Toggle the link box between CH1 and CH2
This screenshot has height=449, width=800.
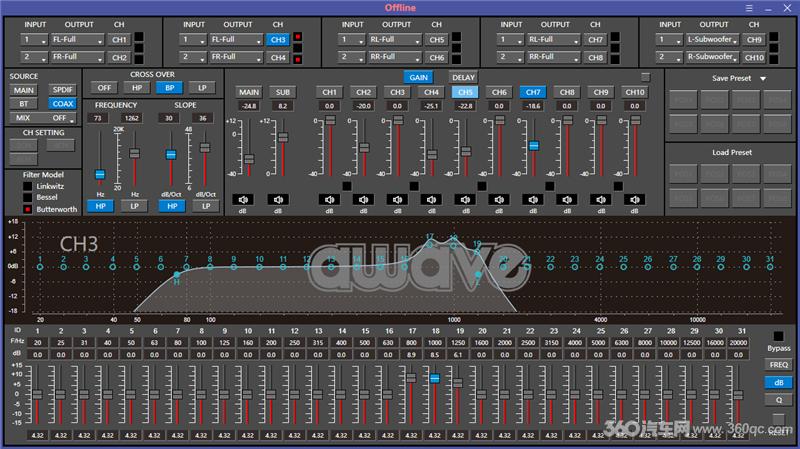347,186
